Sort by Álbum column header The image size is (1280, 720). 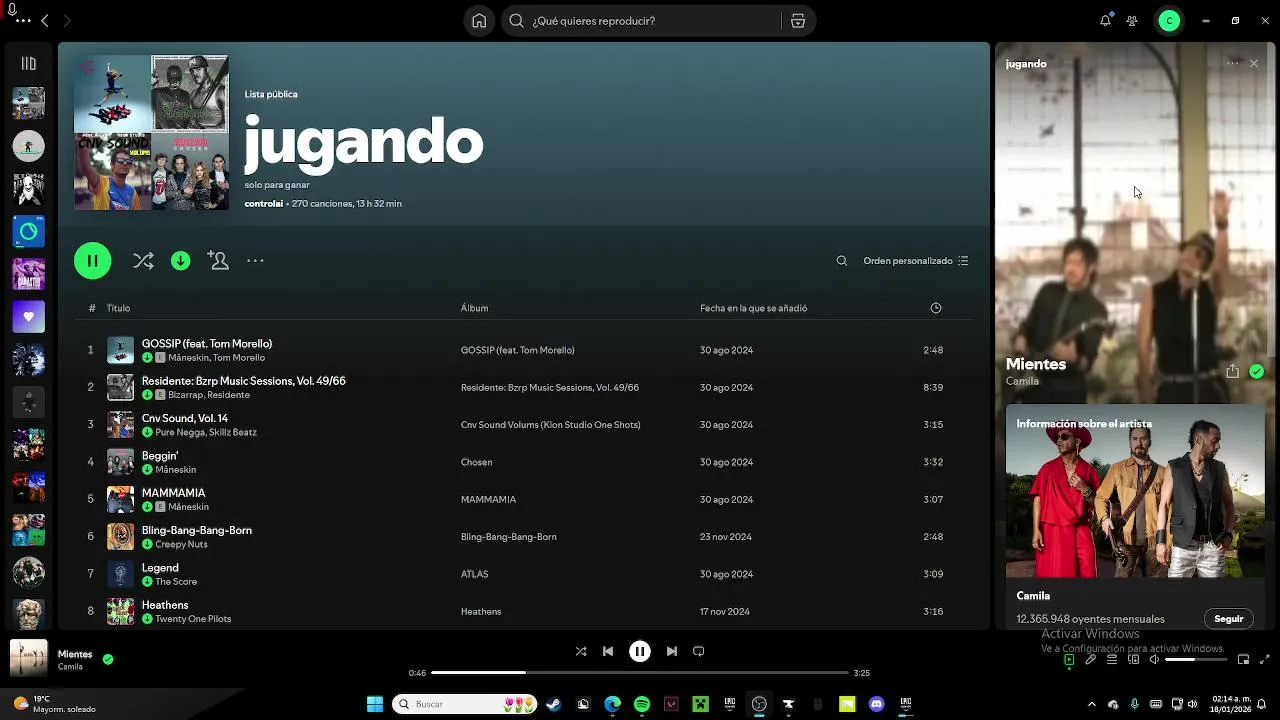pos(474,308)
